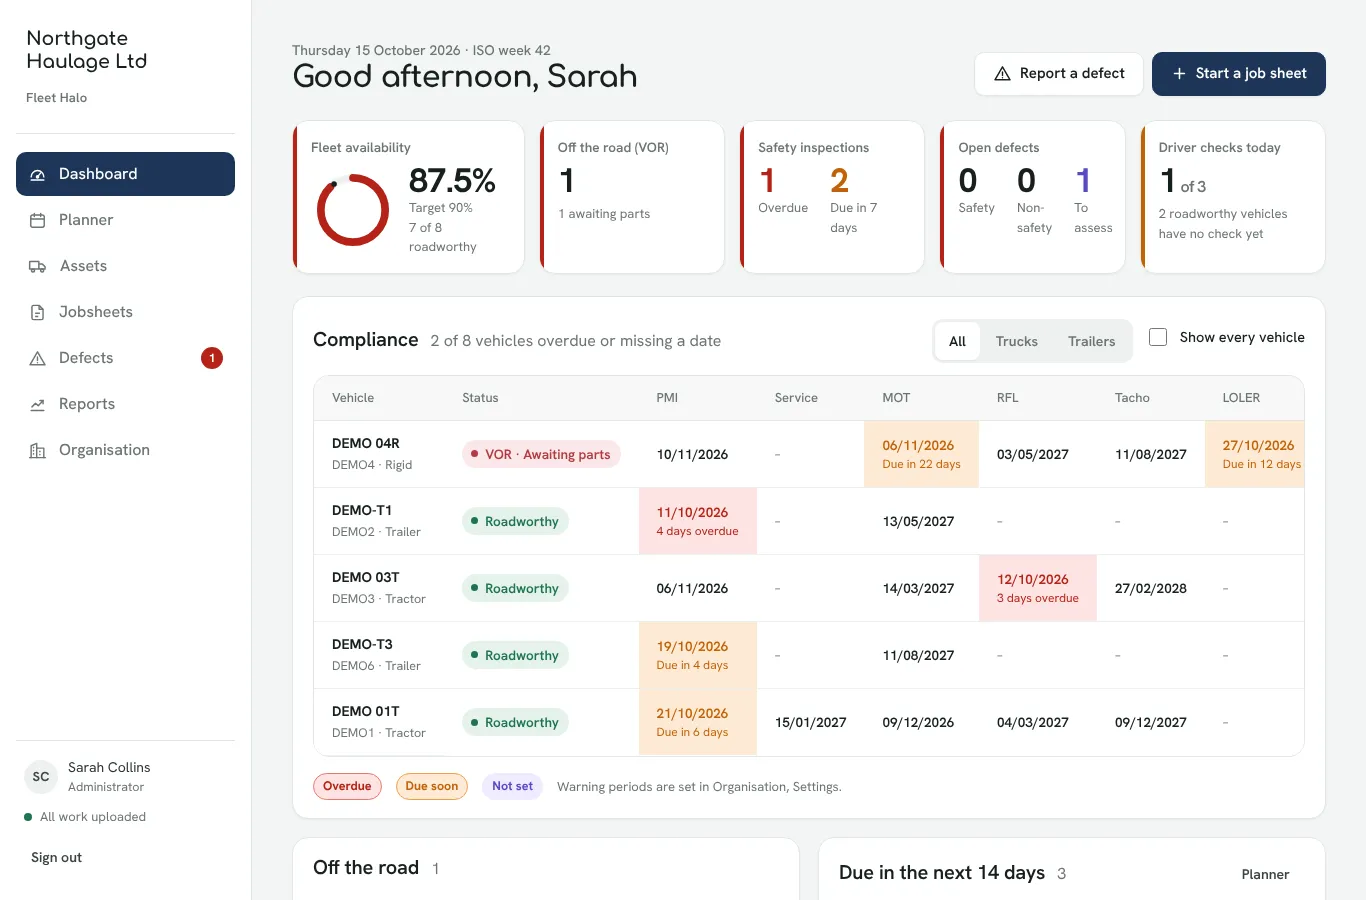
Task: Click Report a defect button
Action: pos(1059,74)
